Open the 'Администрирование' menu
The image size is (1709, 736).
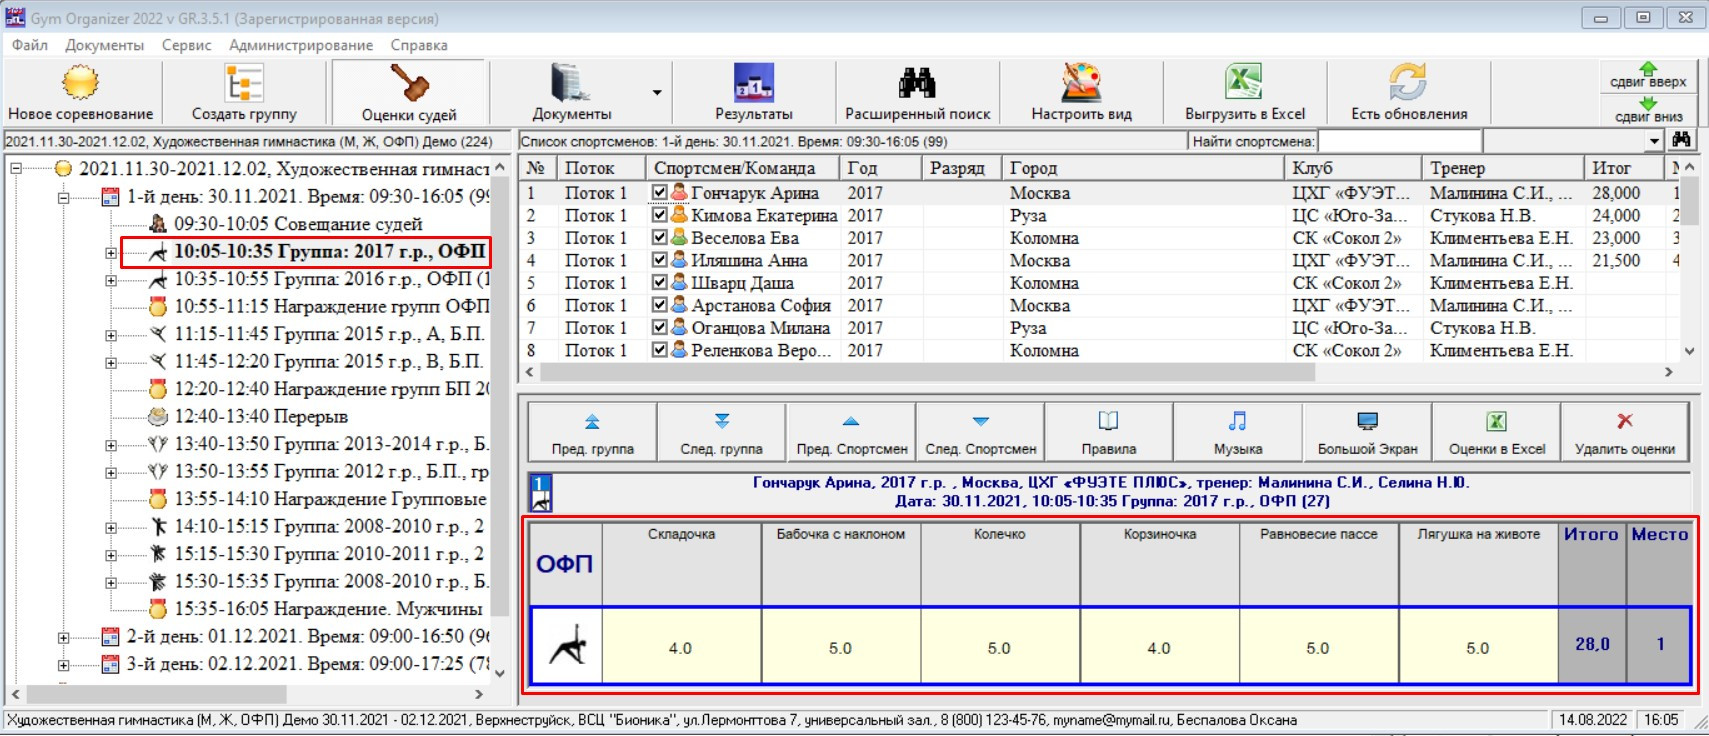[300, 45]
